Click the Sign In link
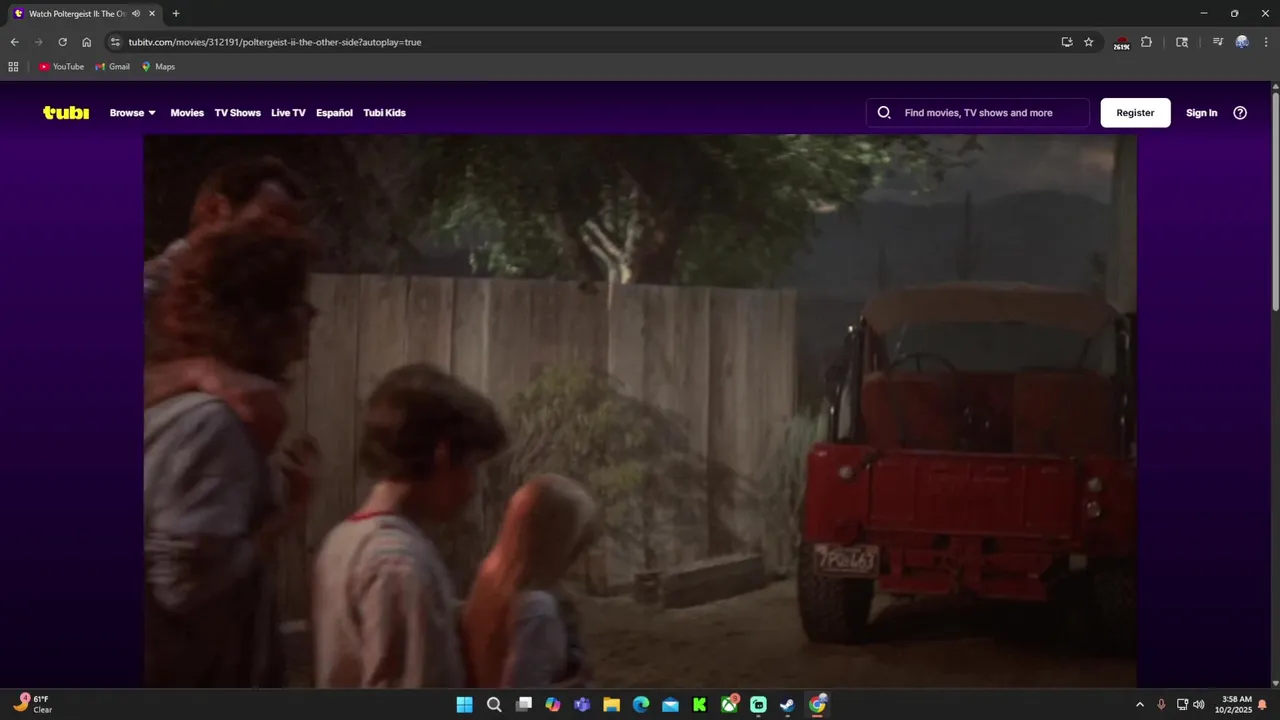Image resolution: width=1280 pixels, height=720 pixels. (x=1201, y=113)
